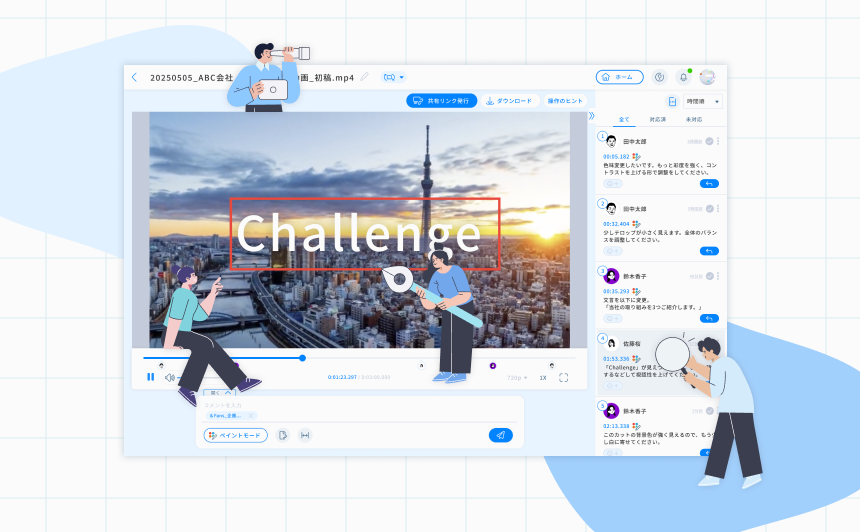Switch to the 未対応 tab
This screenshot has height=532, width=860.
tap(693, 120)
